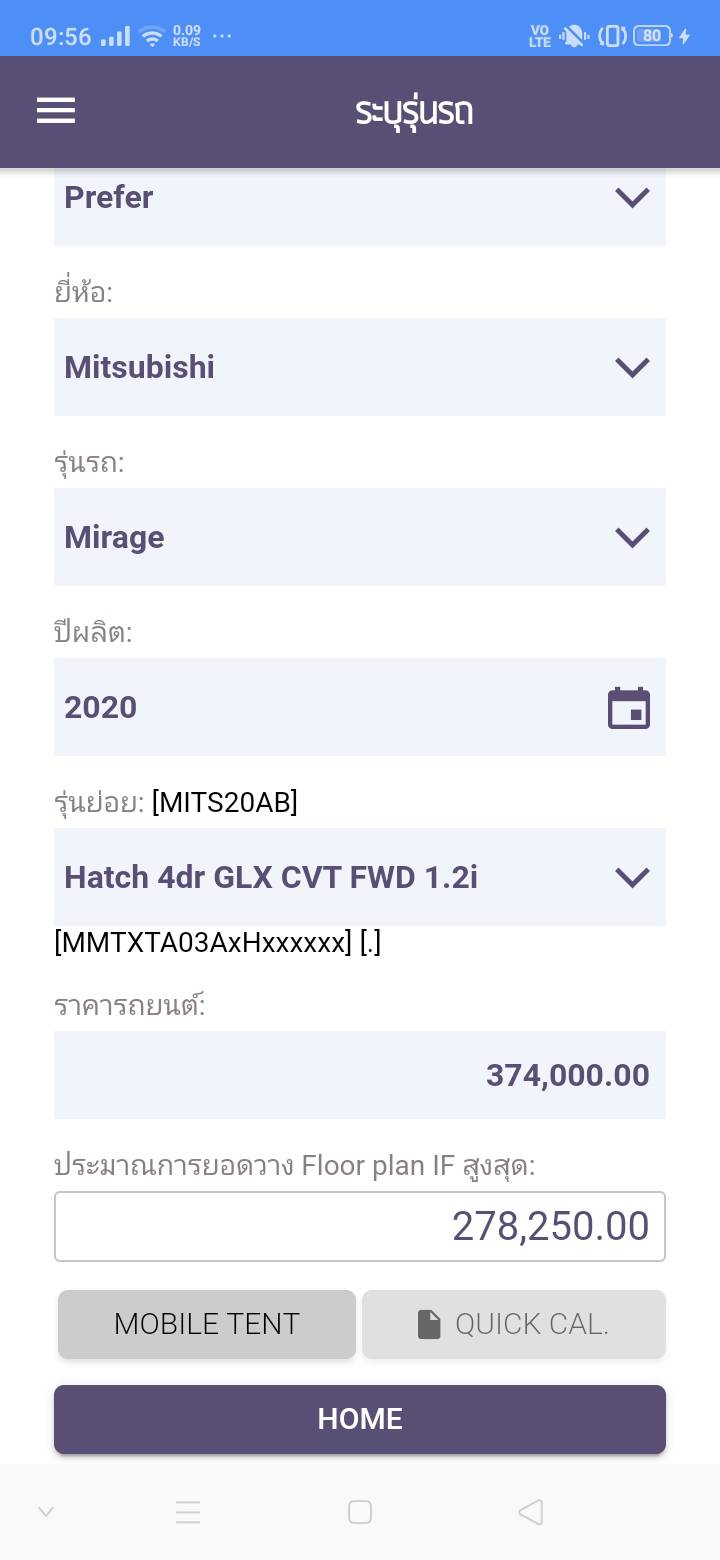Viewport: 720px width, 1560px height.
Task: Tap the Wi-Fi icon in status bar
Action: pos(152,38)
